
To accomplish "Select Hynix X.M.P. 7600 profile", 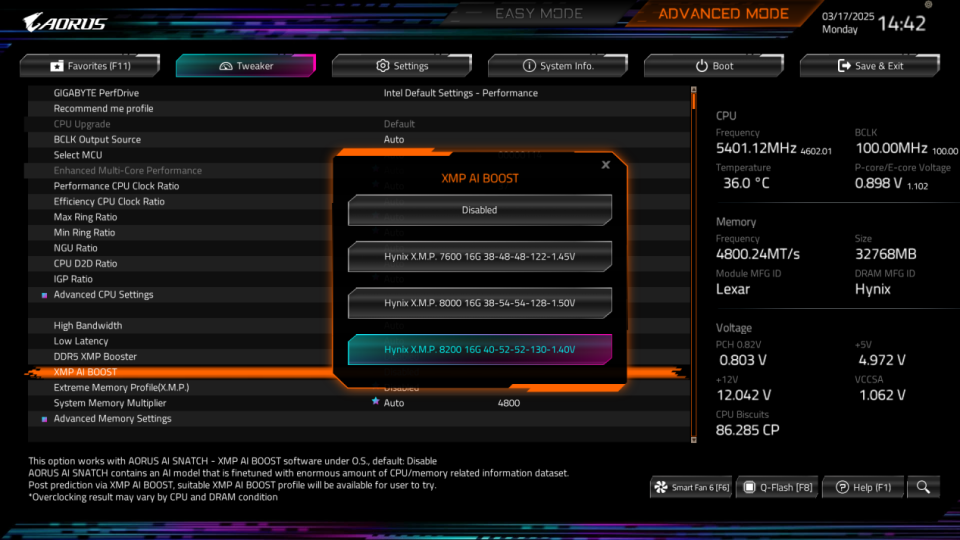I will tap(479, 257).
